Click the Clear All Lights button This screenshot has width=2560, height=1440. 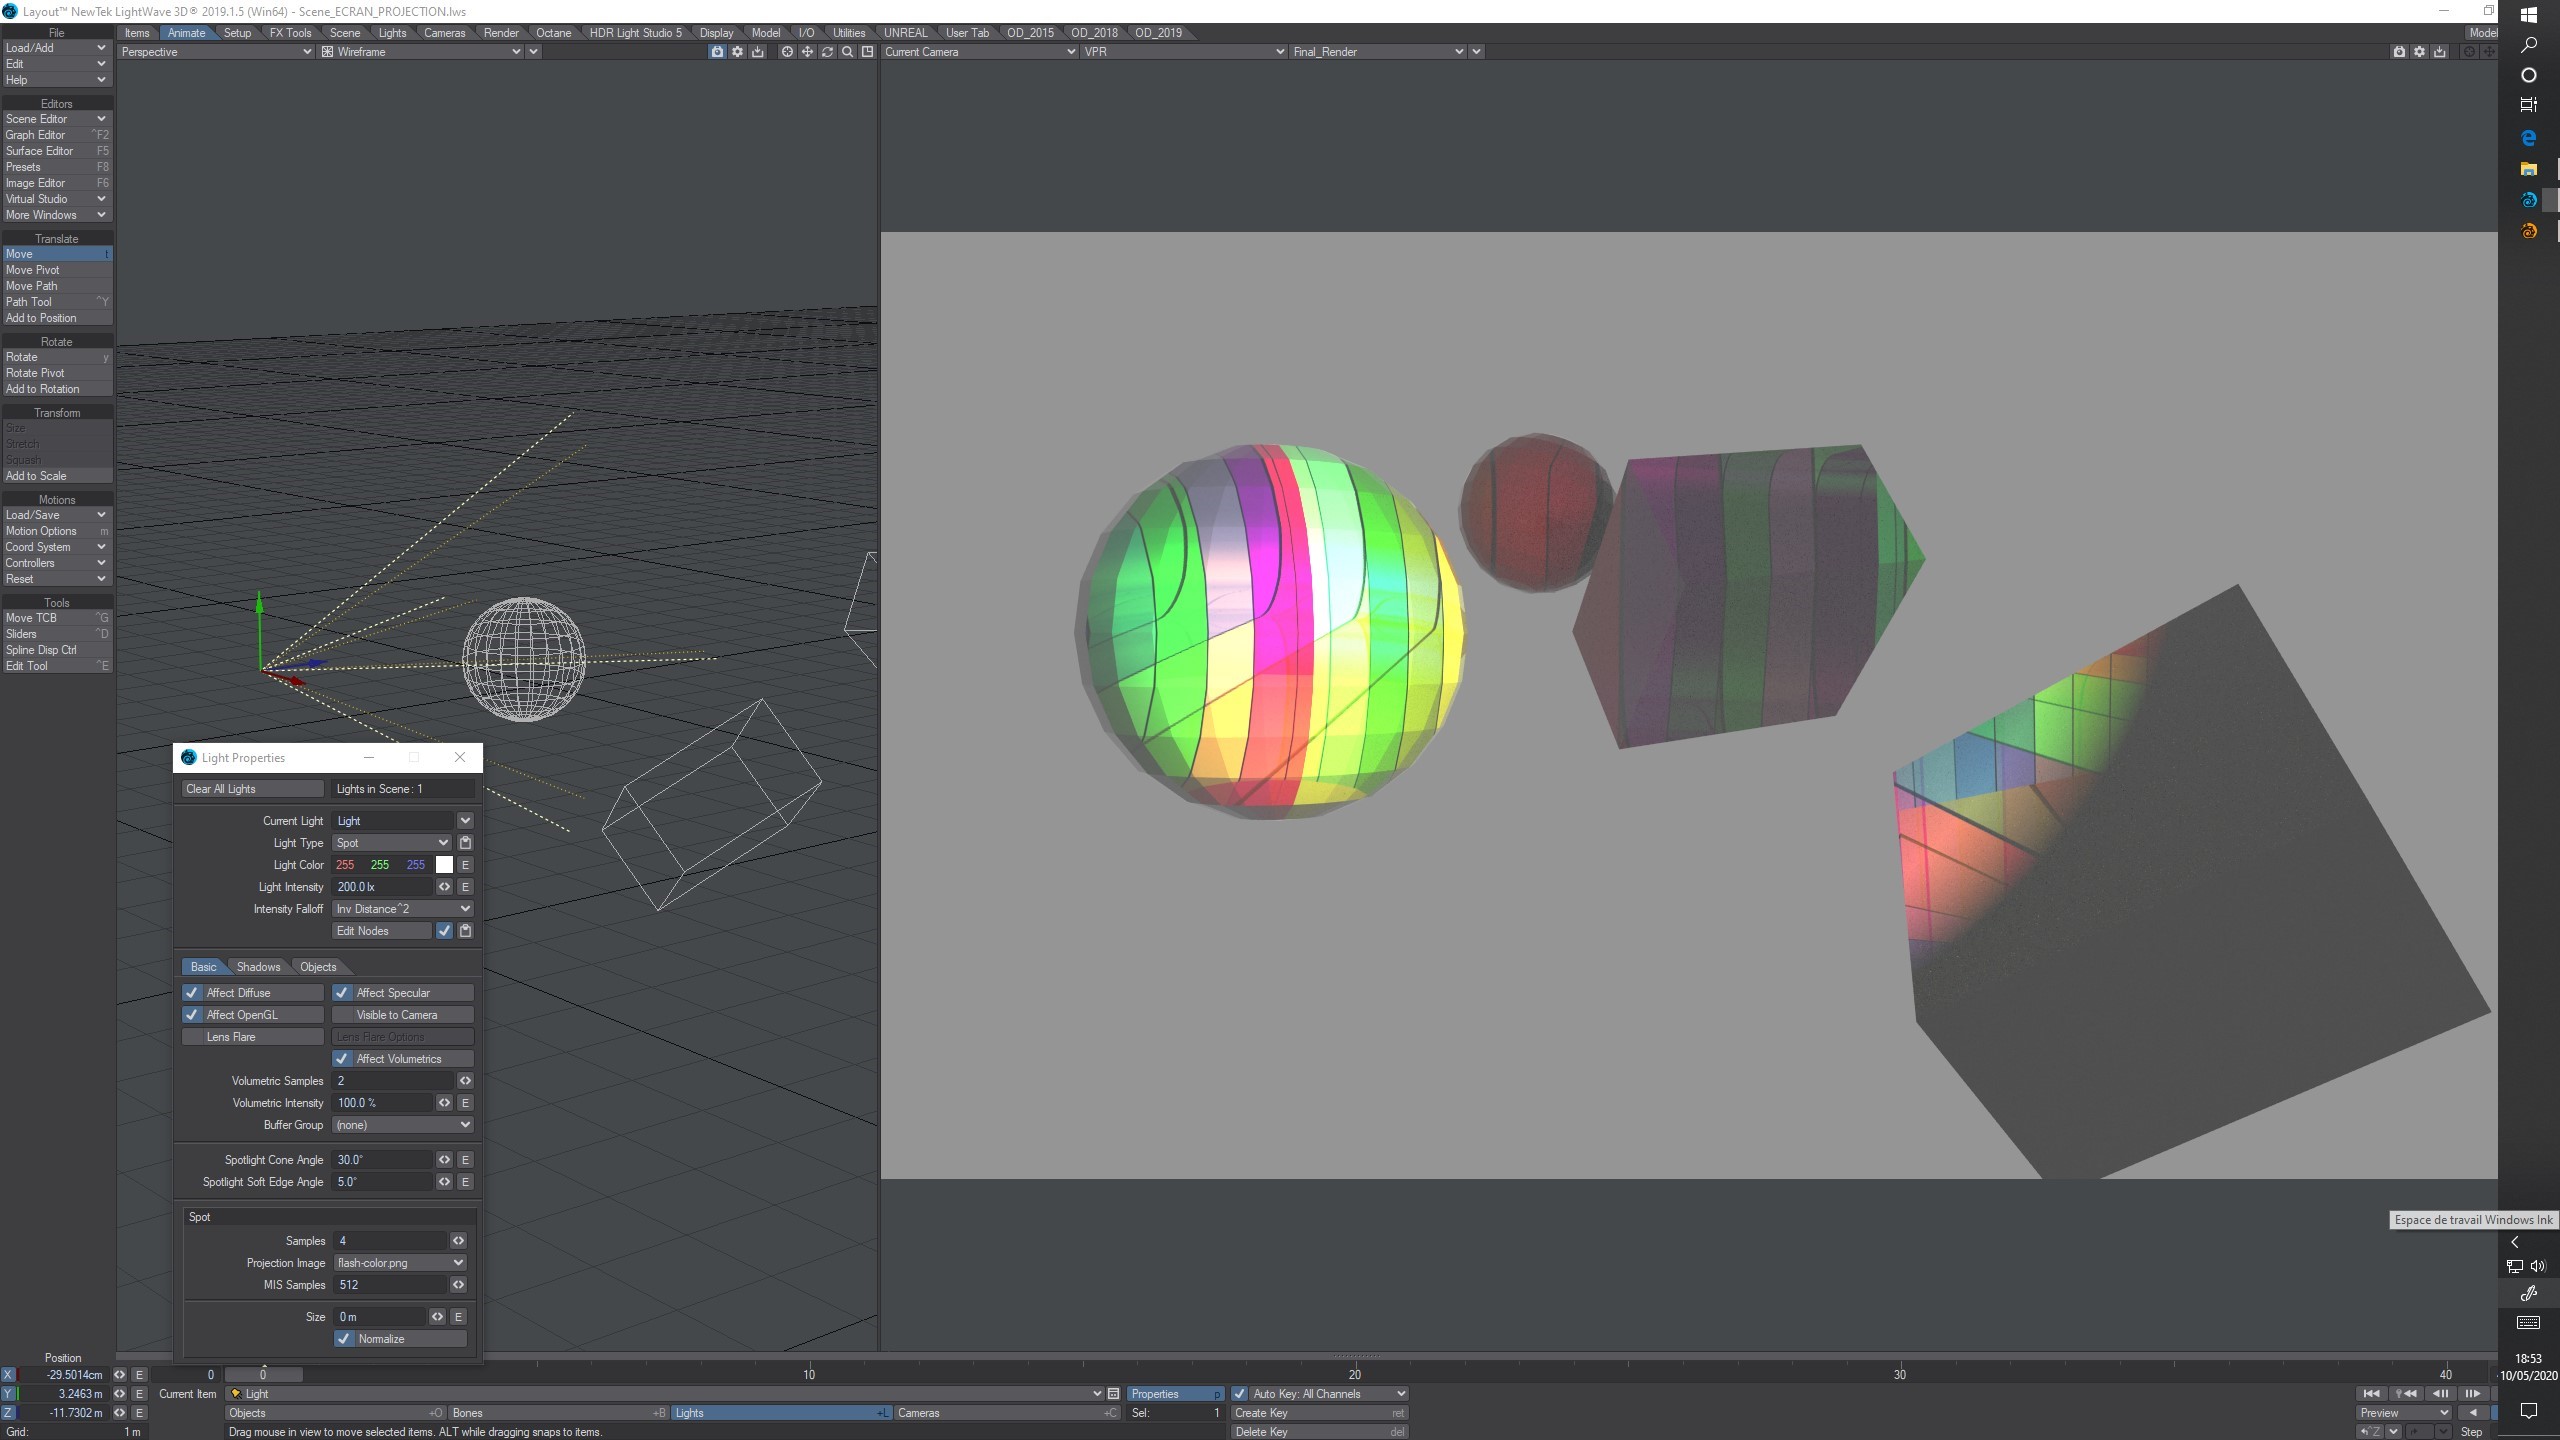[x=252, y=789]
